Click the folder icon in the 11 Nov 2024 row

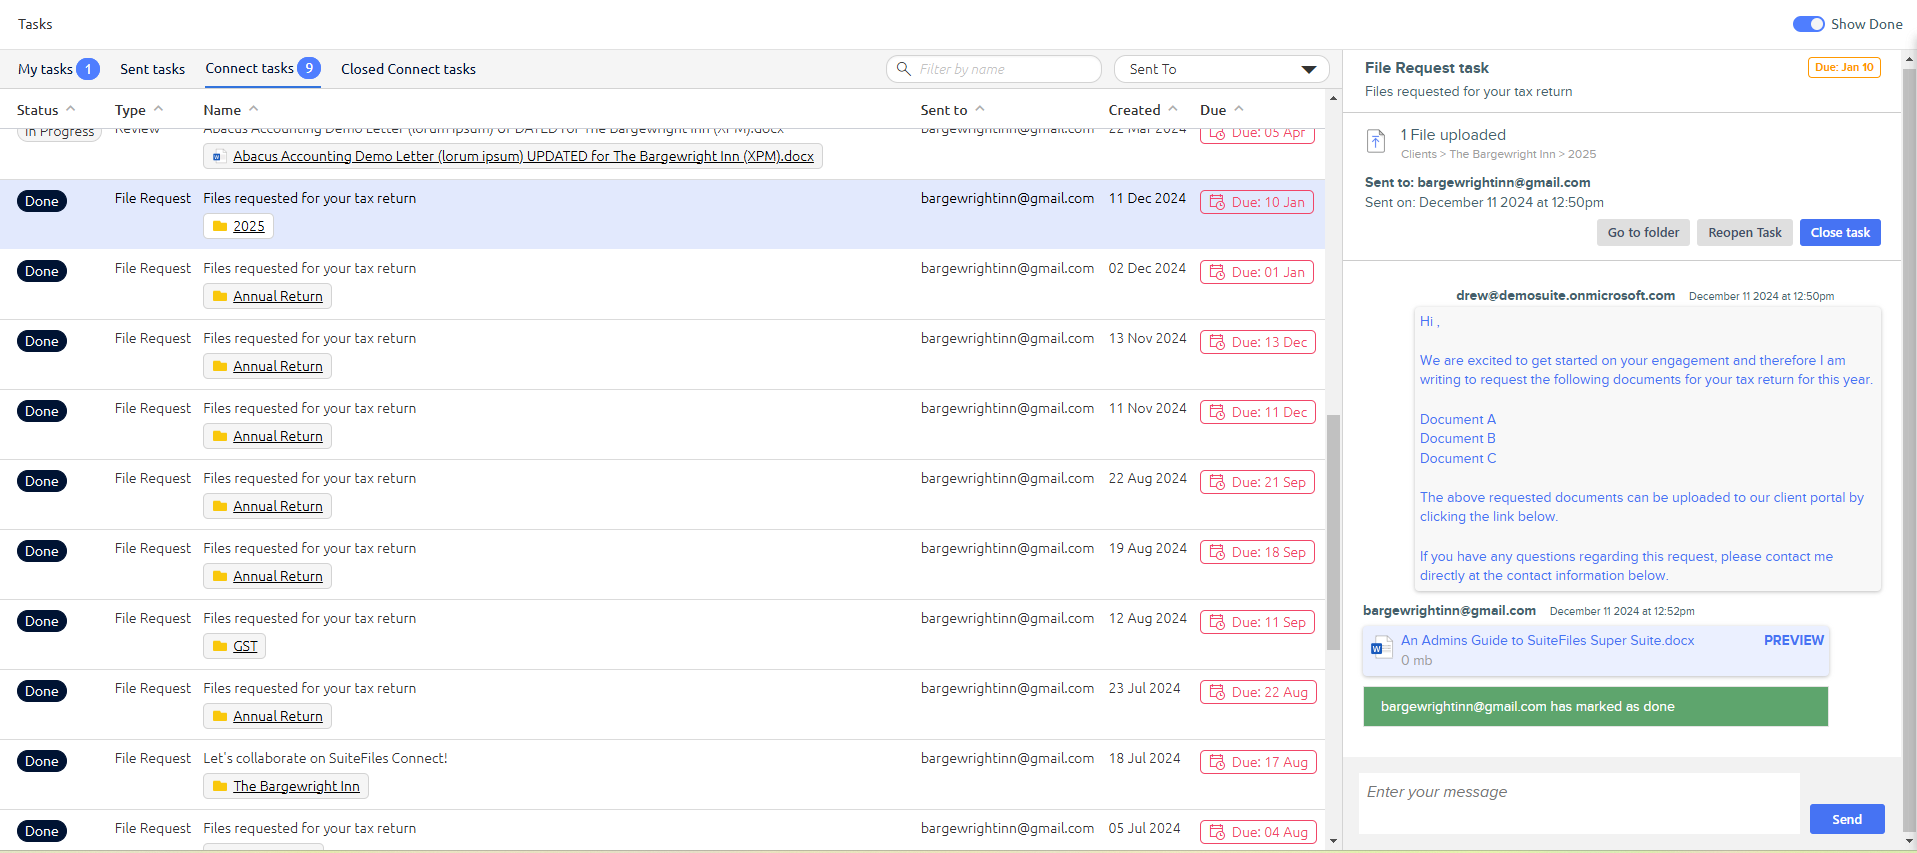click(220, 437)
